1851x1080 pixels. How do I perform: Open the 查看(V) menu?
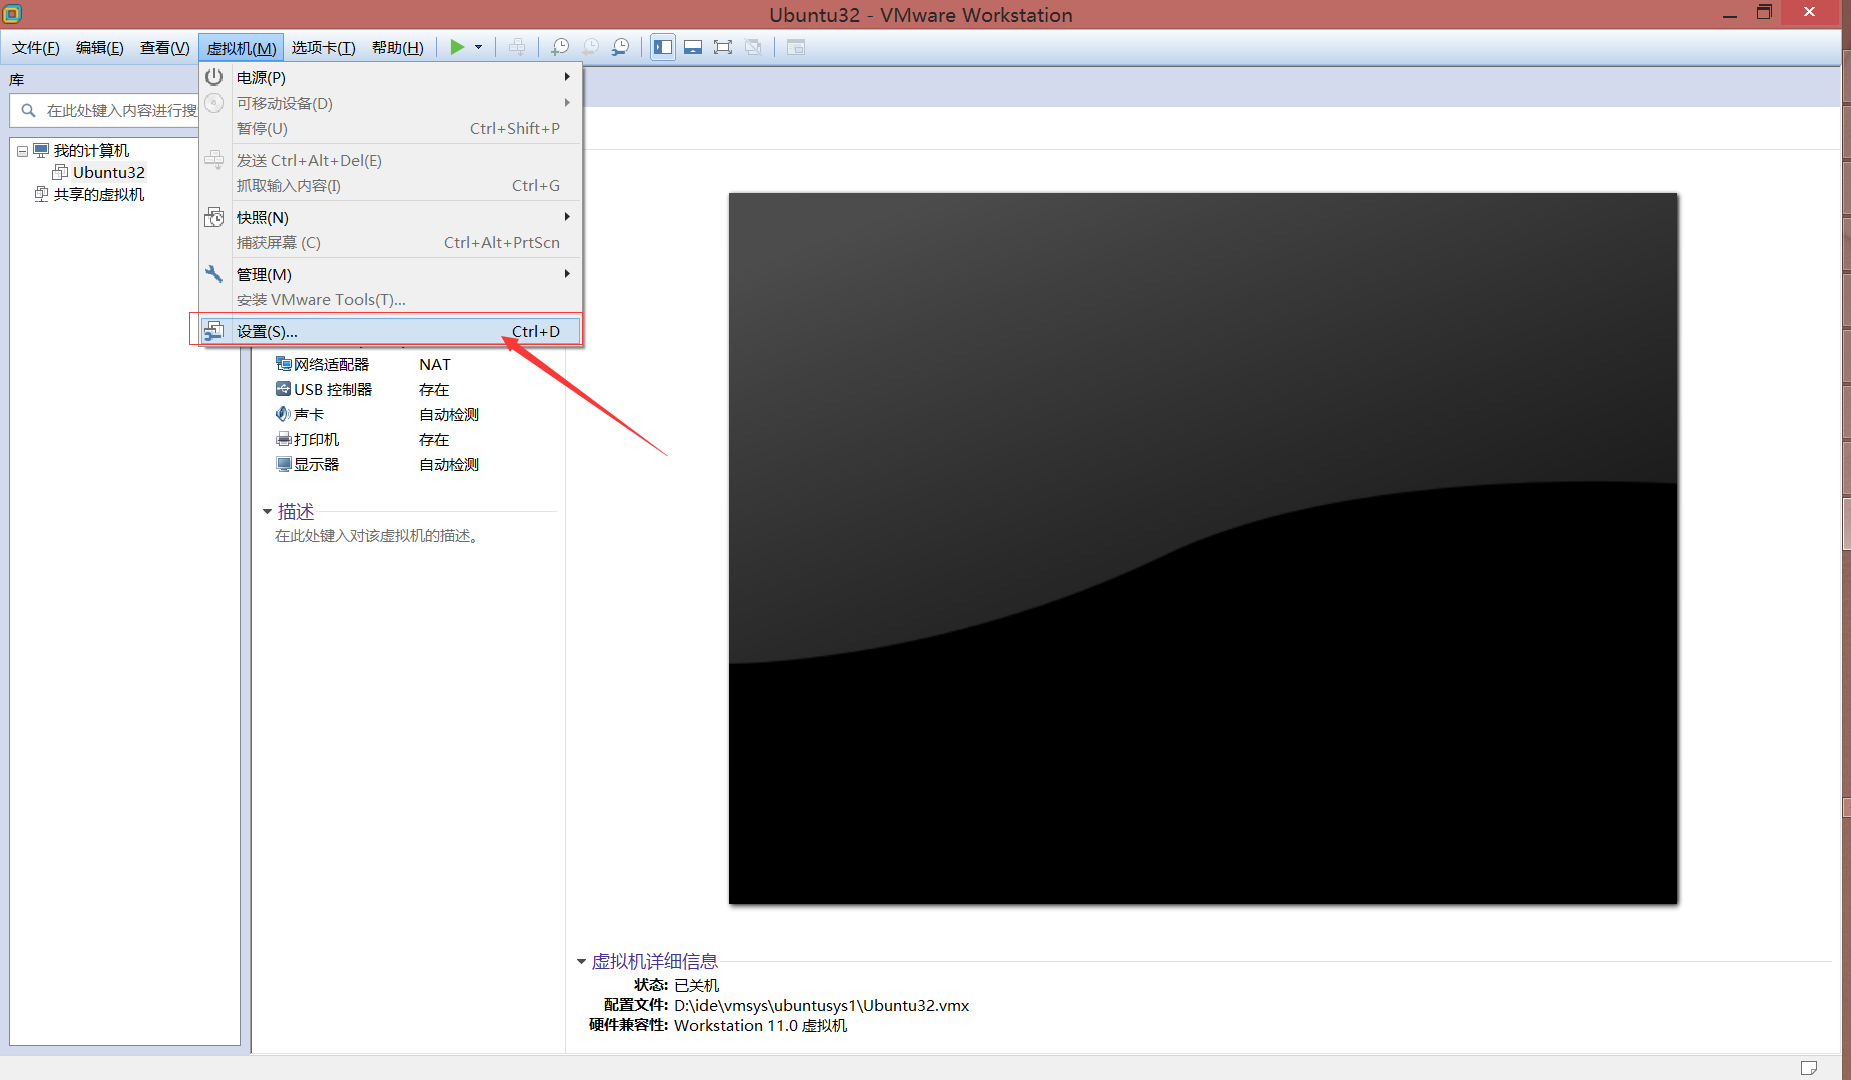point(165,48)
